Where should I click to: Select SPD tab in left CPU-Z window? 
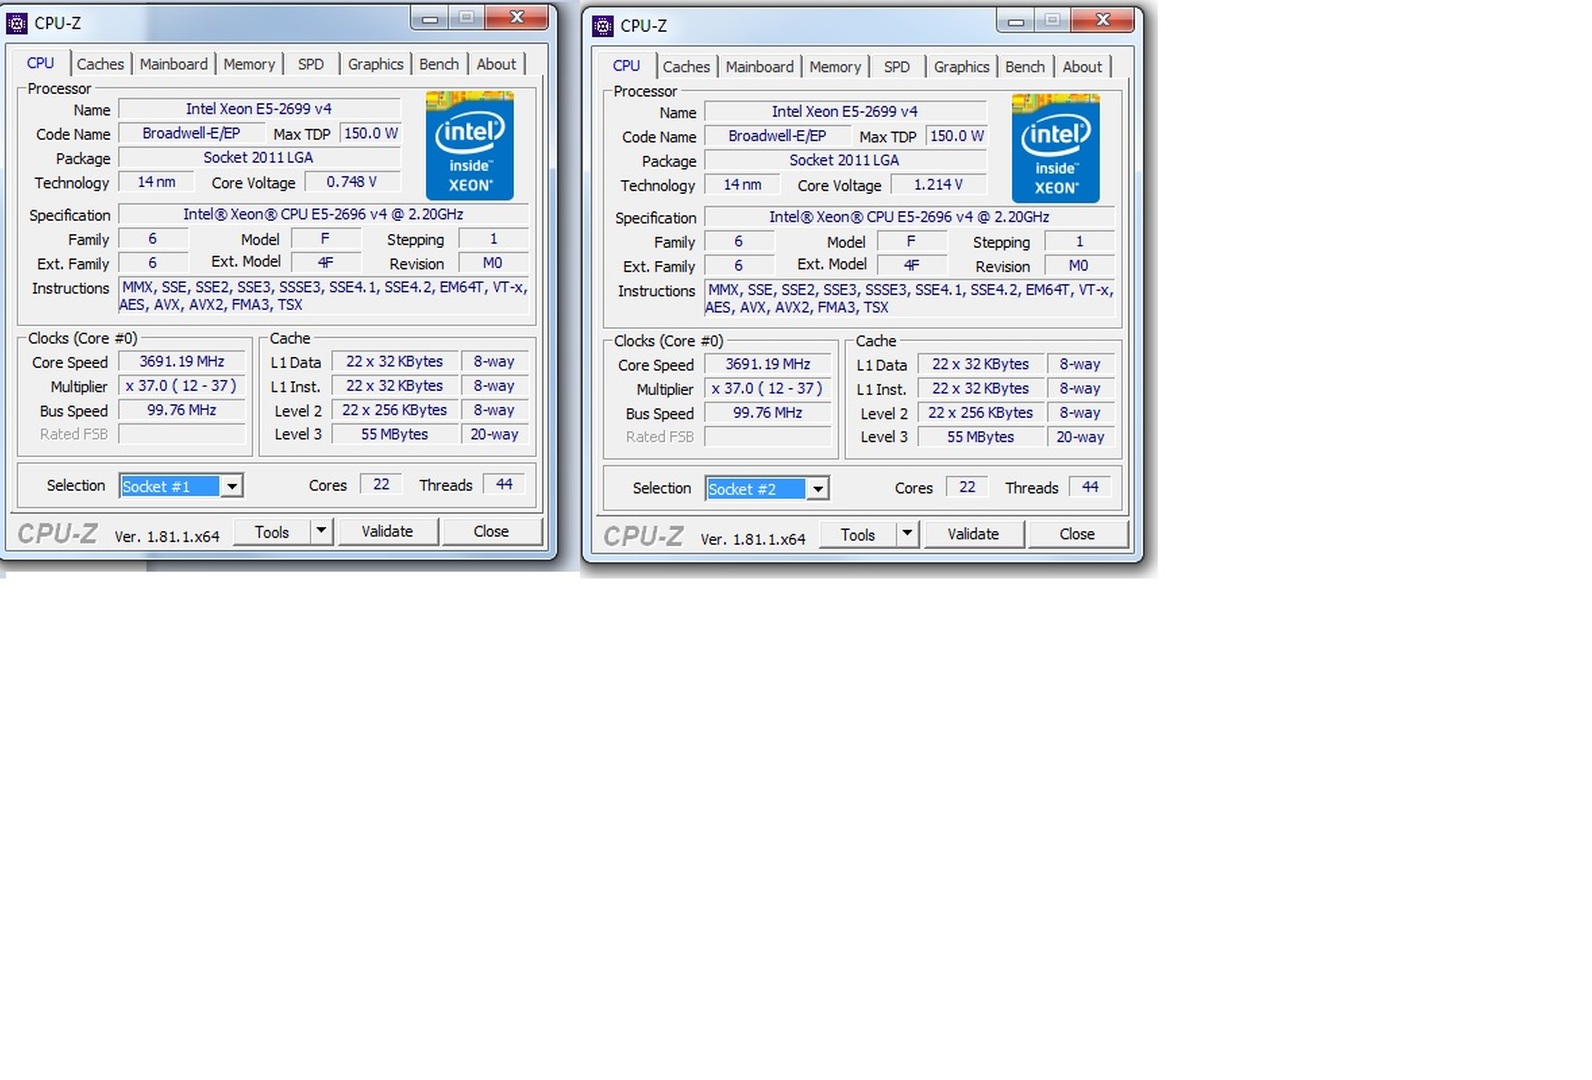click(x=311, y=64)
